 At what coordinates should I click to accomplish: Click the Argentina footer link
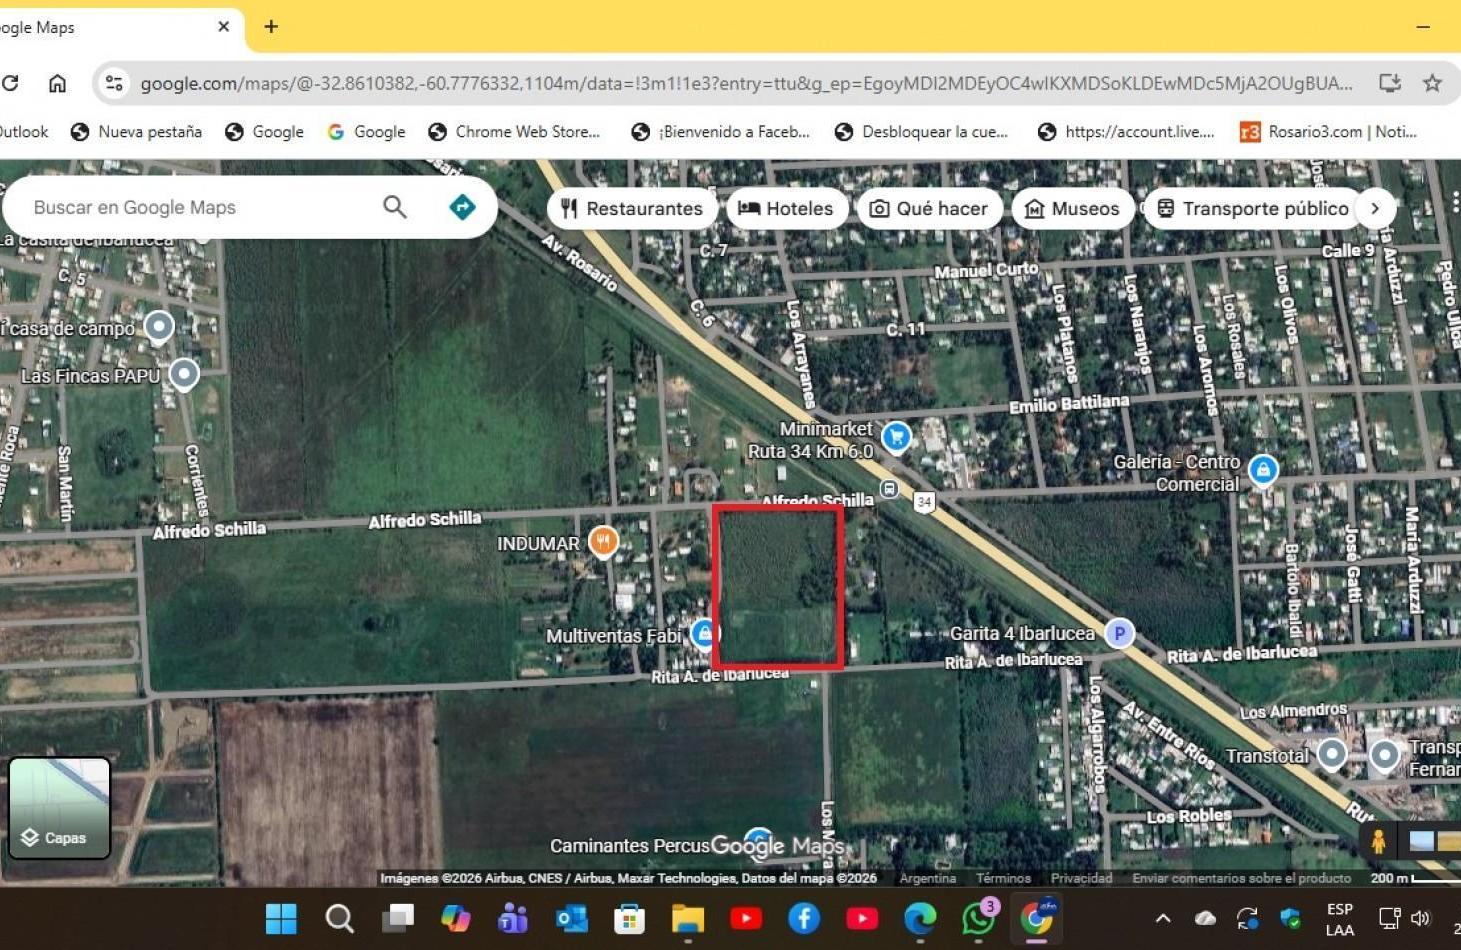[x=928, y=878]
